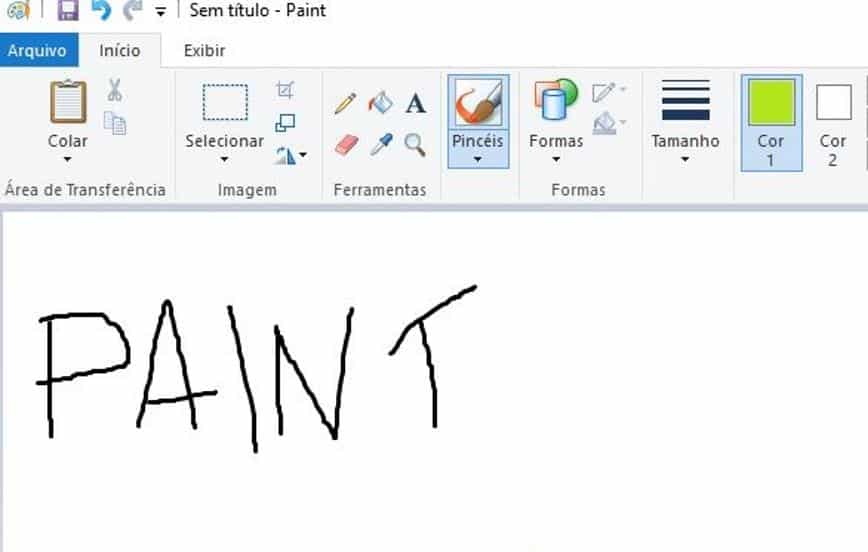This screenshot has height=552, width=868.
Task: Expand the Pincéis brush list arrow
Action: point(477,159)
